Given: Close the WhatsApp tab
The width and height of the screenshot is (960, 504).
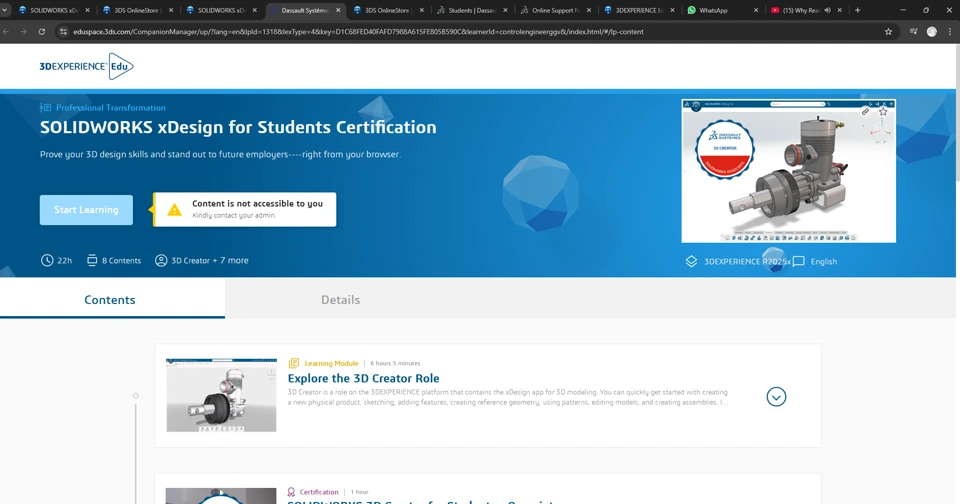Looking at the screenshot, I should [756, 10].
